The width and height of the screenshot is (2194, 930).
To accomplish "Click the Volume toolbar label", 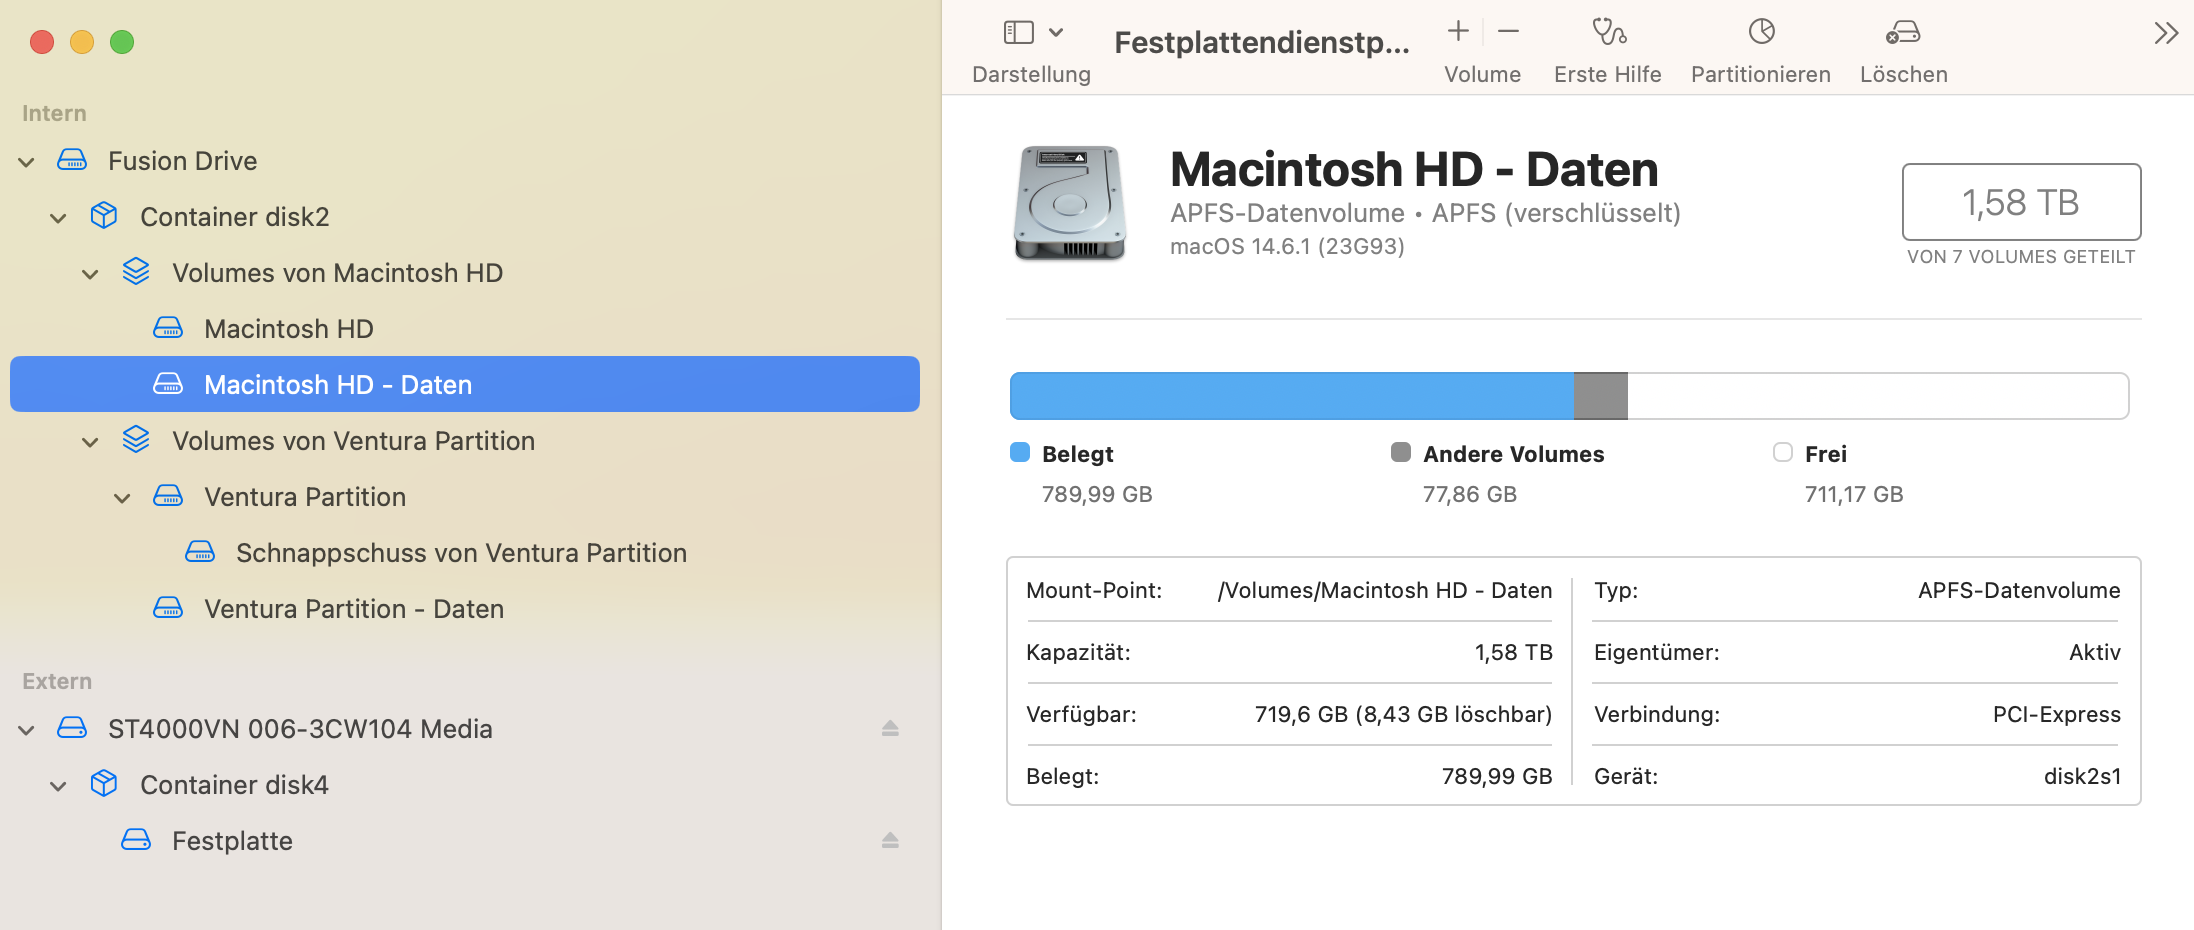I will 1482,74.
